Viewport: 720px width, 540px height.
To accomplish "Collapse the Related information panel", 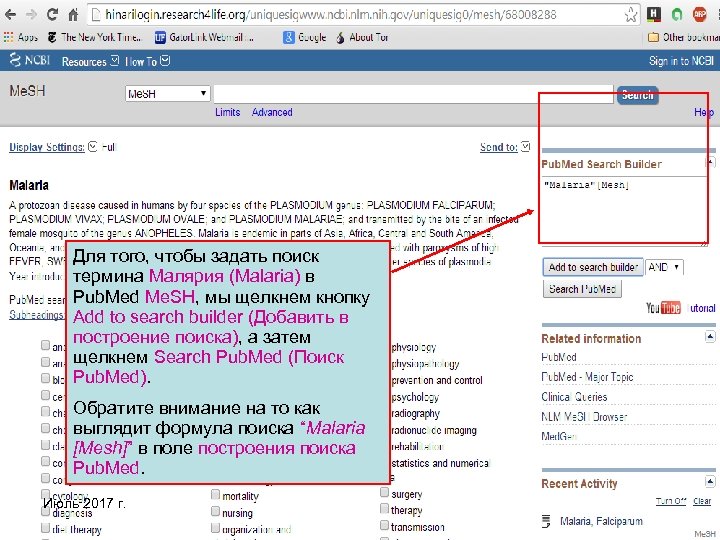I will (x=710, y=337).
